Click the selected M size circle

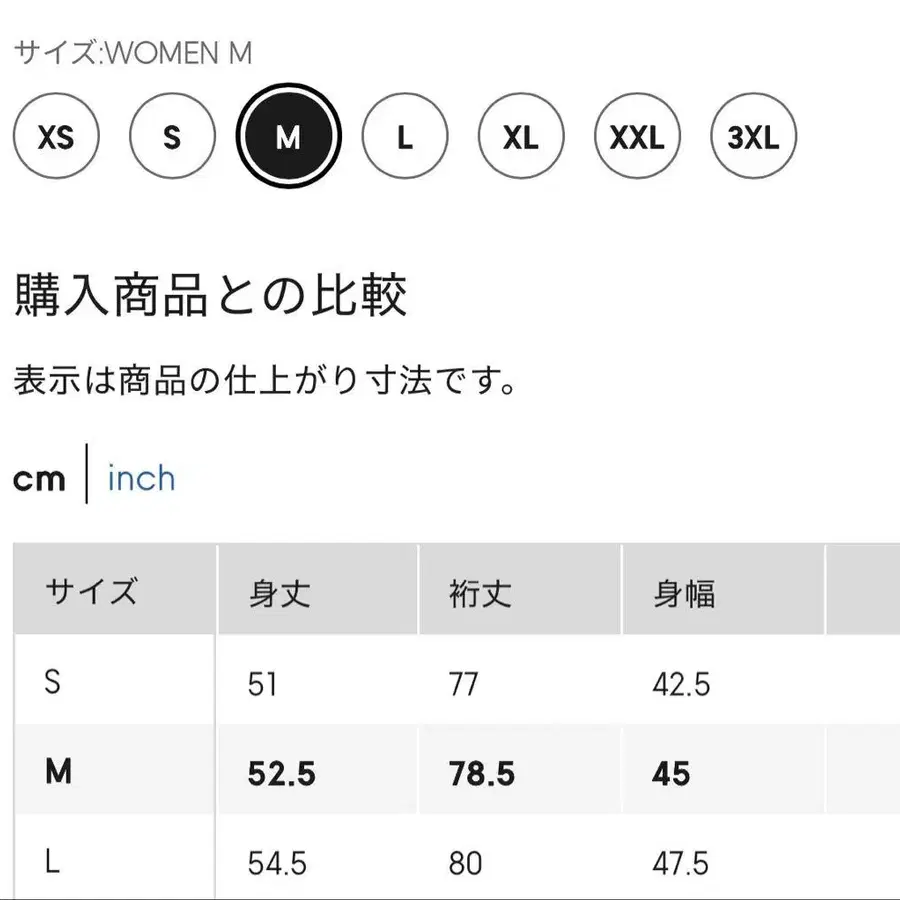(x=289, y=137)
